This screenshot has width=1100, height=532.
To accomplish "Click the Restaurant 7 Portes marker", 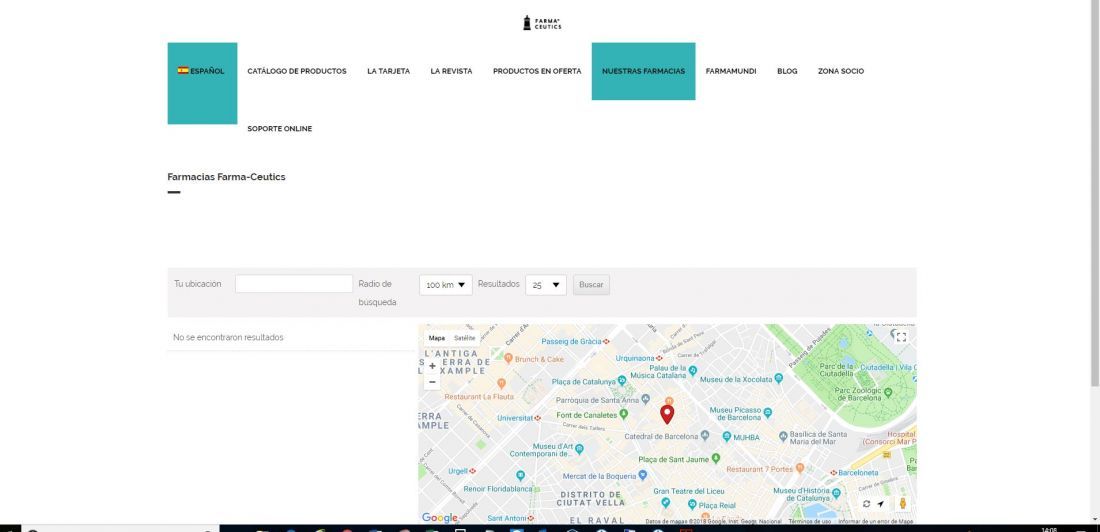I will 800,468.
